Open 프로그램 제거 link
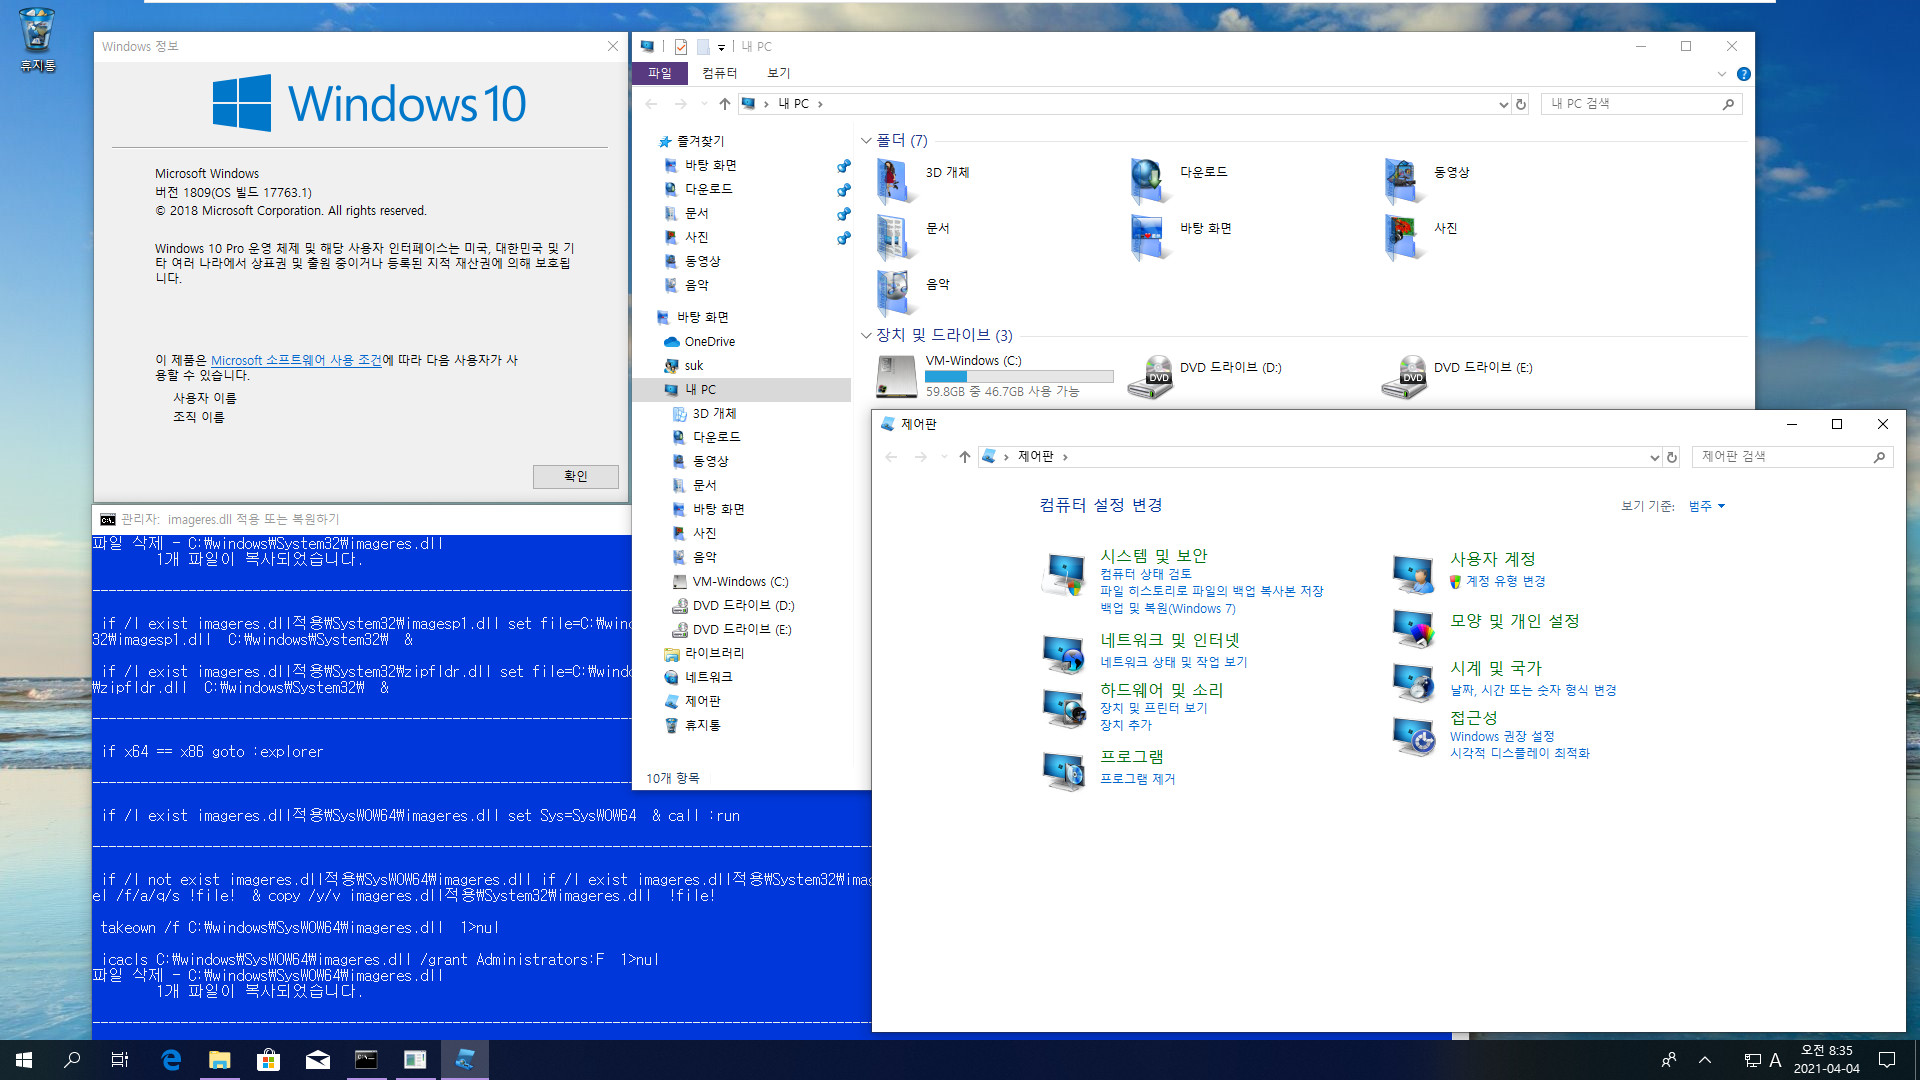 point(1137,779)
